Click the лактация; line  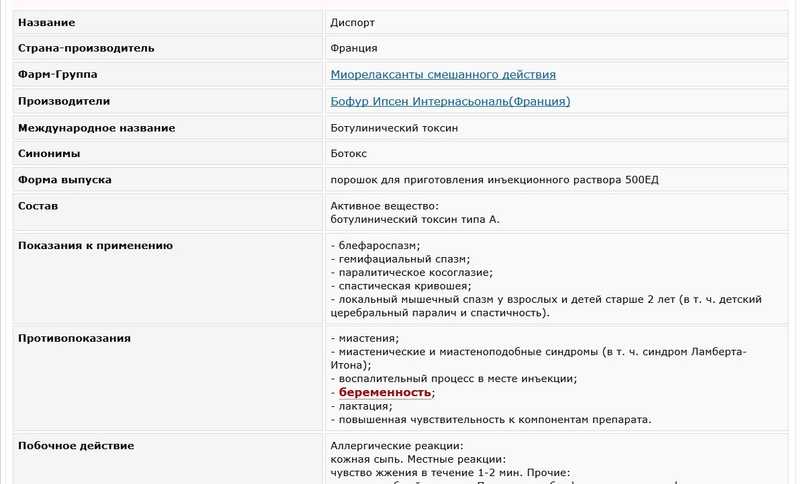pyautogui.click(x=361, y=406)
